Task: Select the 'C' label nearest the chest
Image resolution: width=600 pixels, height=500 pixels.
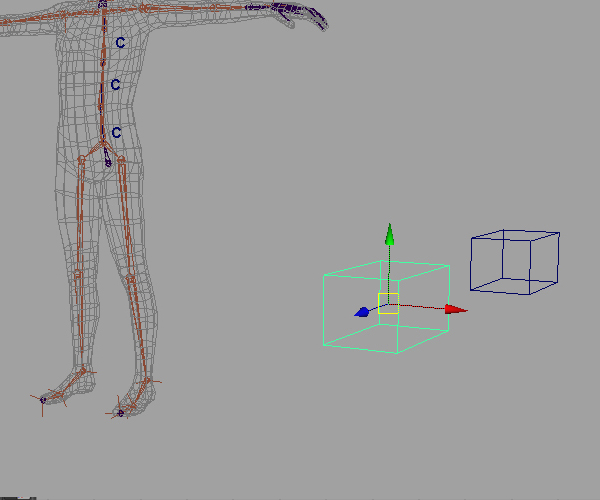Action: (x=120, y=42)
